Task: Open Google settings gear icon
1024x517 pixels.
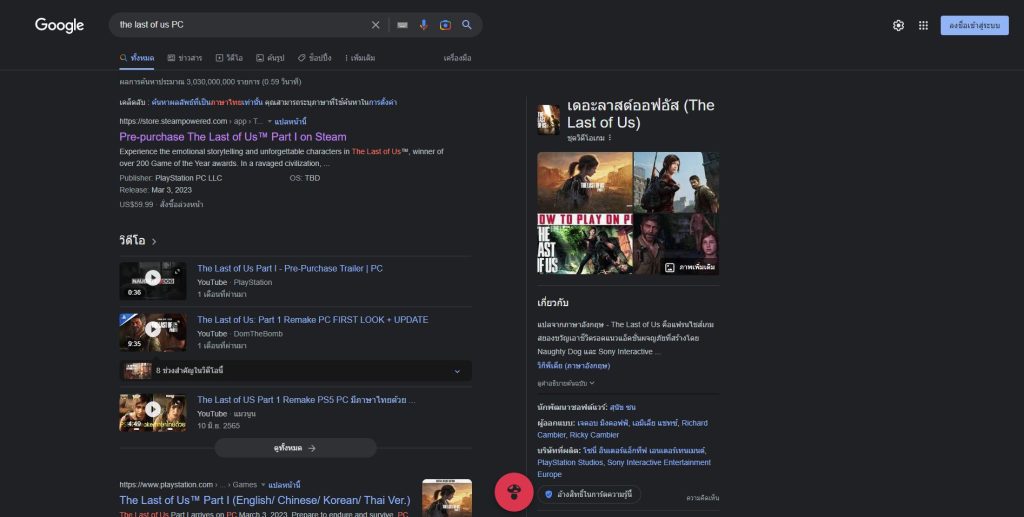Action: (x=899, y=25)
